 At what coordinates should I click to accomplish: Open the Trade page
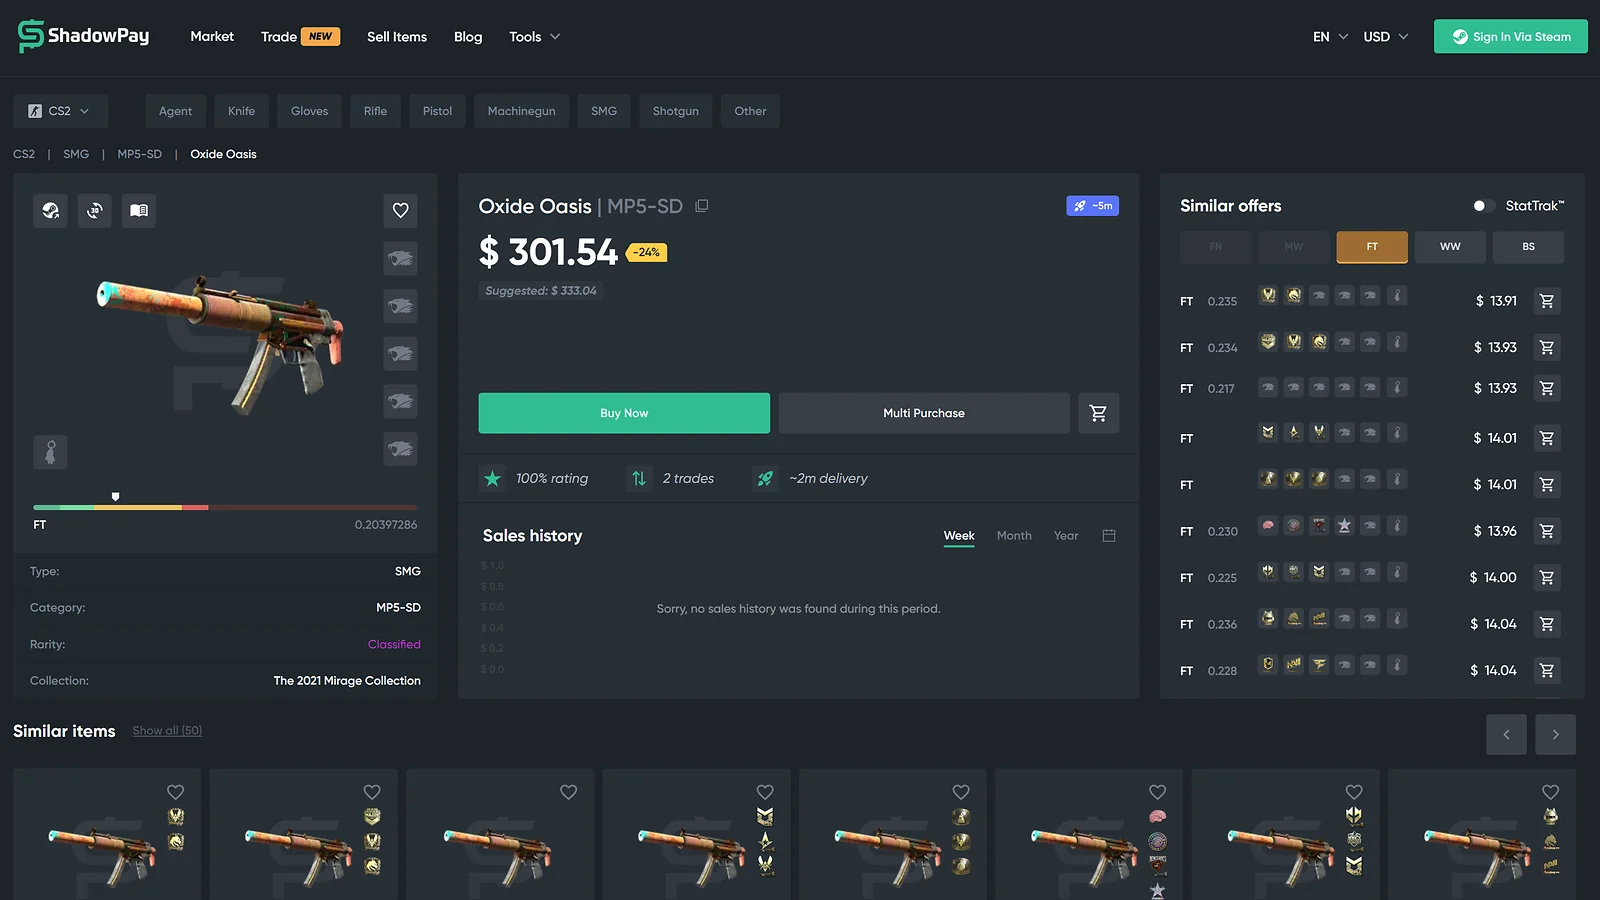click(x=300, y=37)
